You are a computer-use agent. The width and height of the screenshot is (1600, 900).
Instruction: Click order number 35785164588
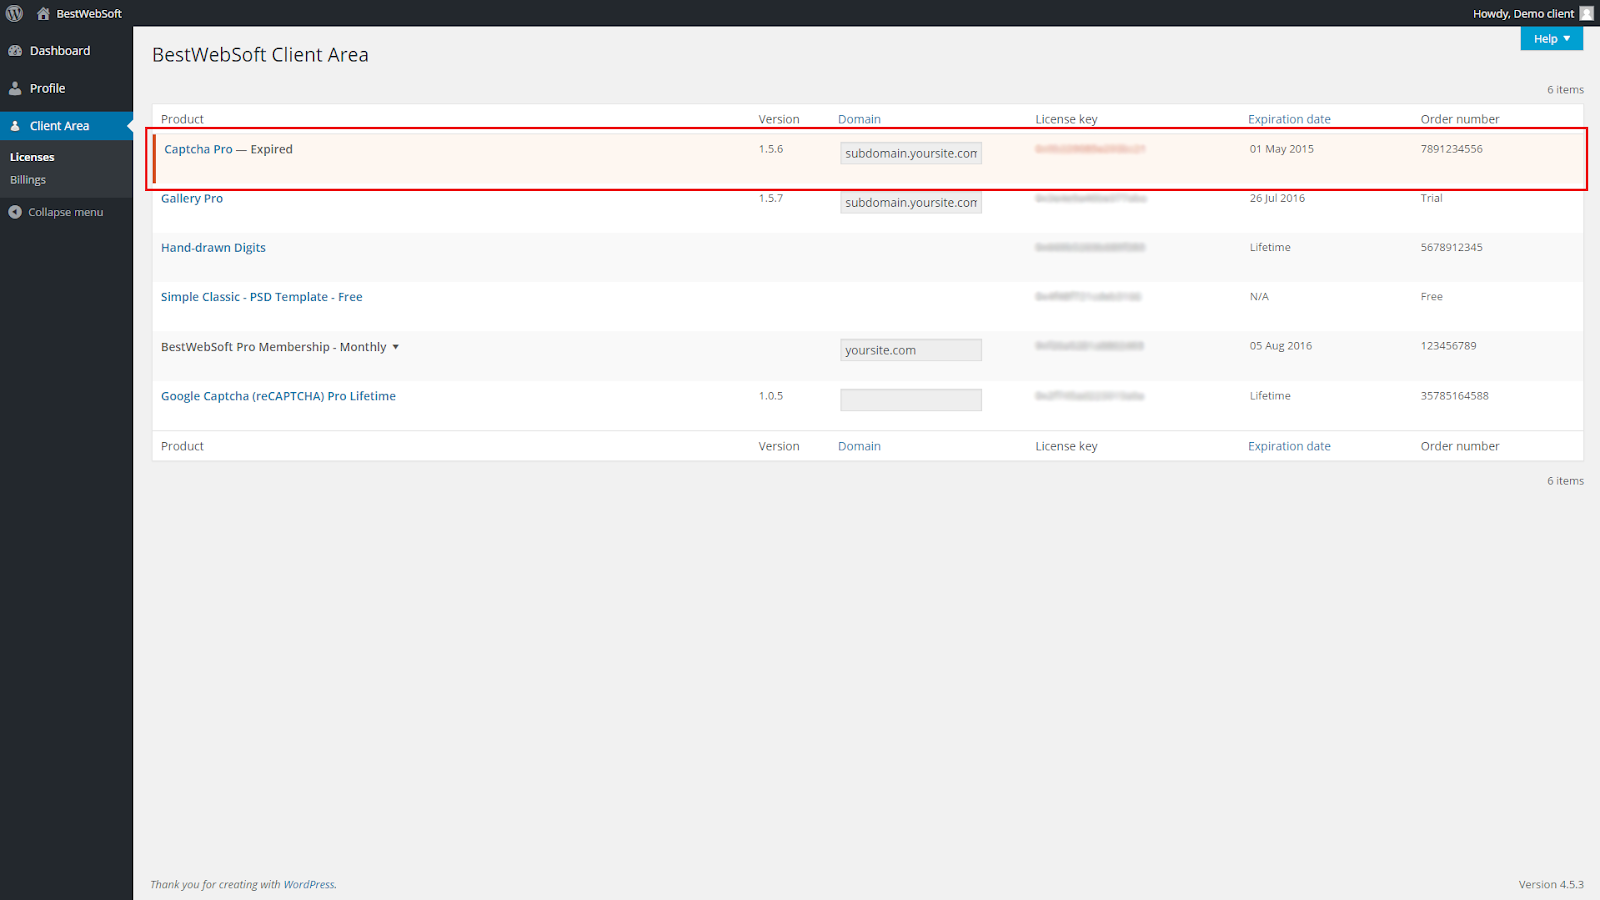[x=1454, y=396]
